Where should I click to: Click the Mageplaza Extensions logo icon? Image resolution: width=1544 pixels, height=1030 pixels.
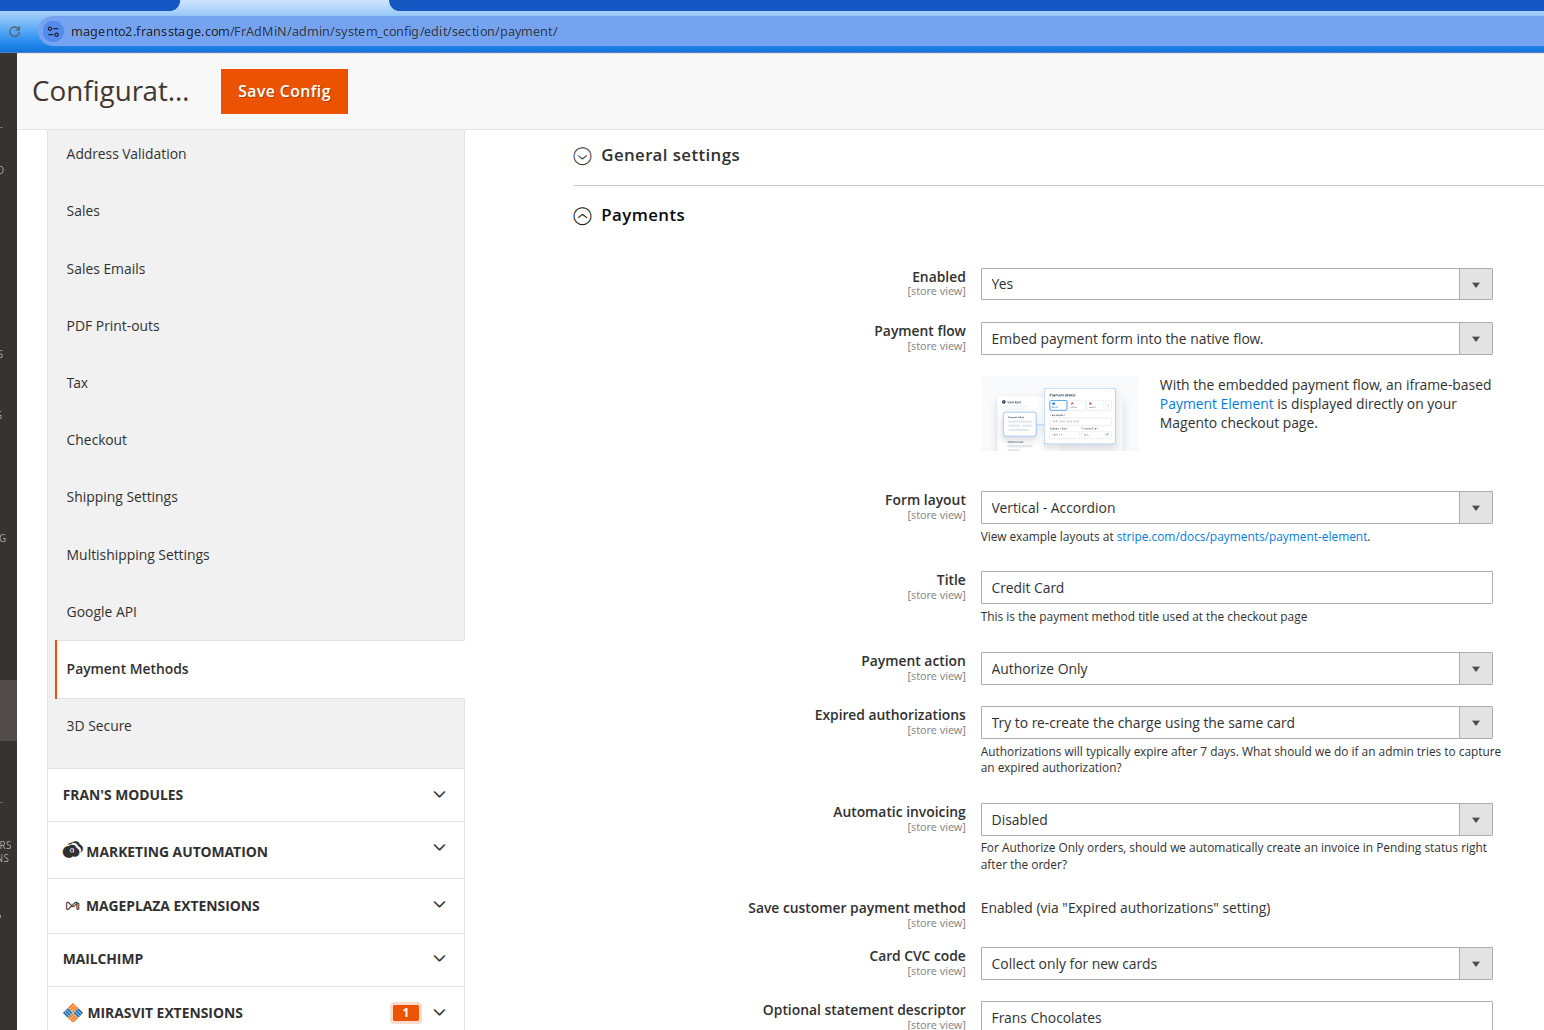(x=72, y=906)
